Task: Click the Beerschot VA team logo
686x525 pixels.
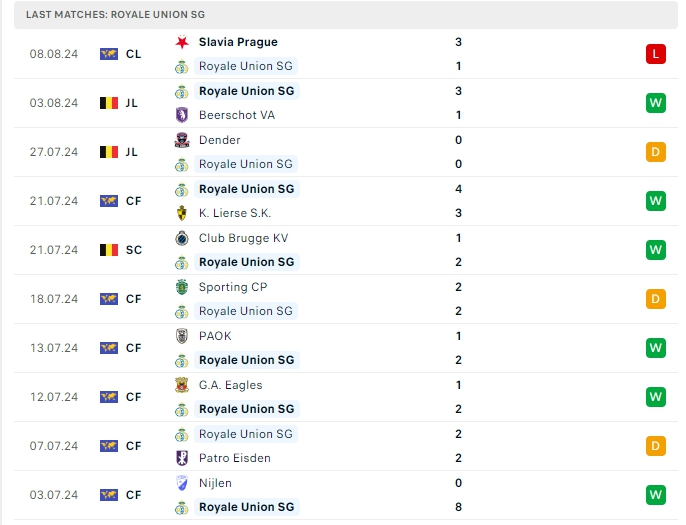Action: 182,115
